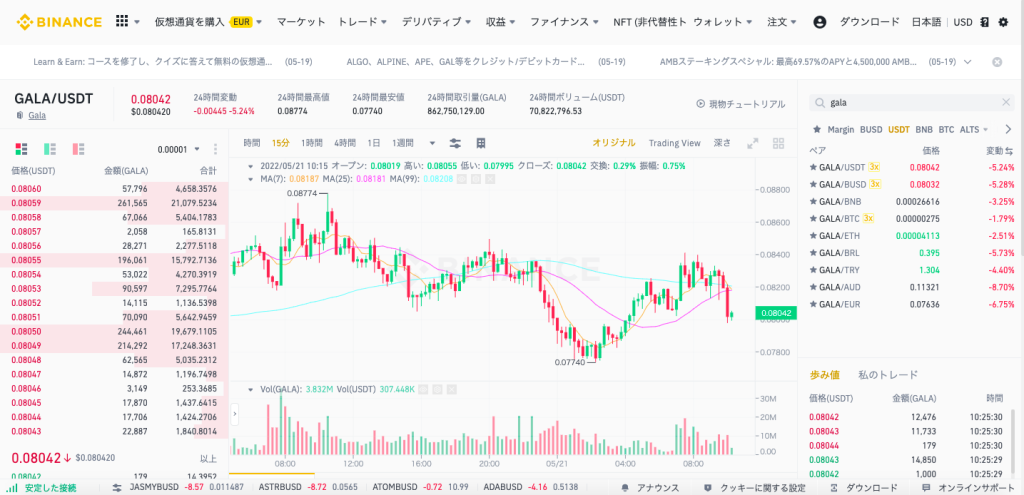The width and height of the screenshot is (1024, 495).
Task: Open the settings gear icon
Action: pos(1003,21)
